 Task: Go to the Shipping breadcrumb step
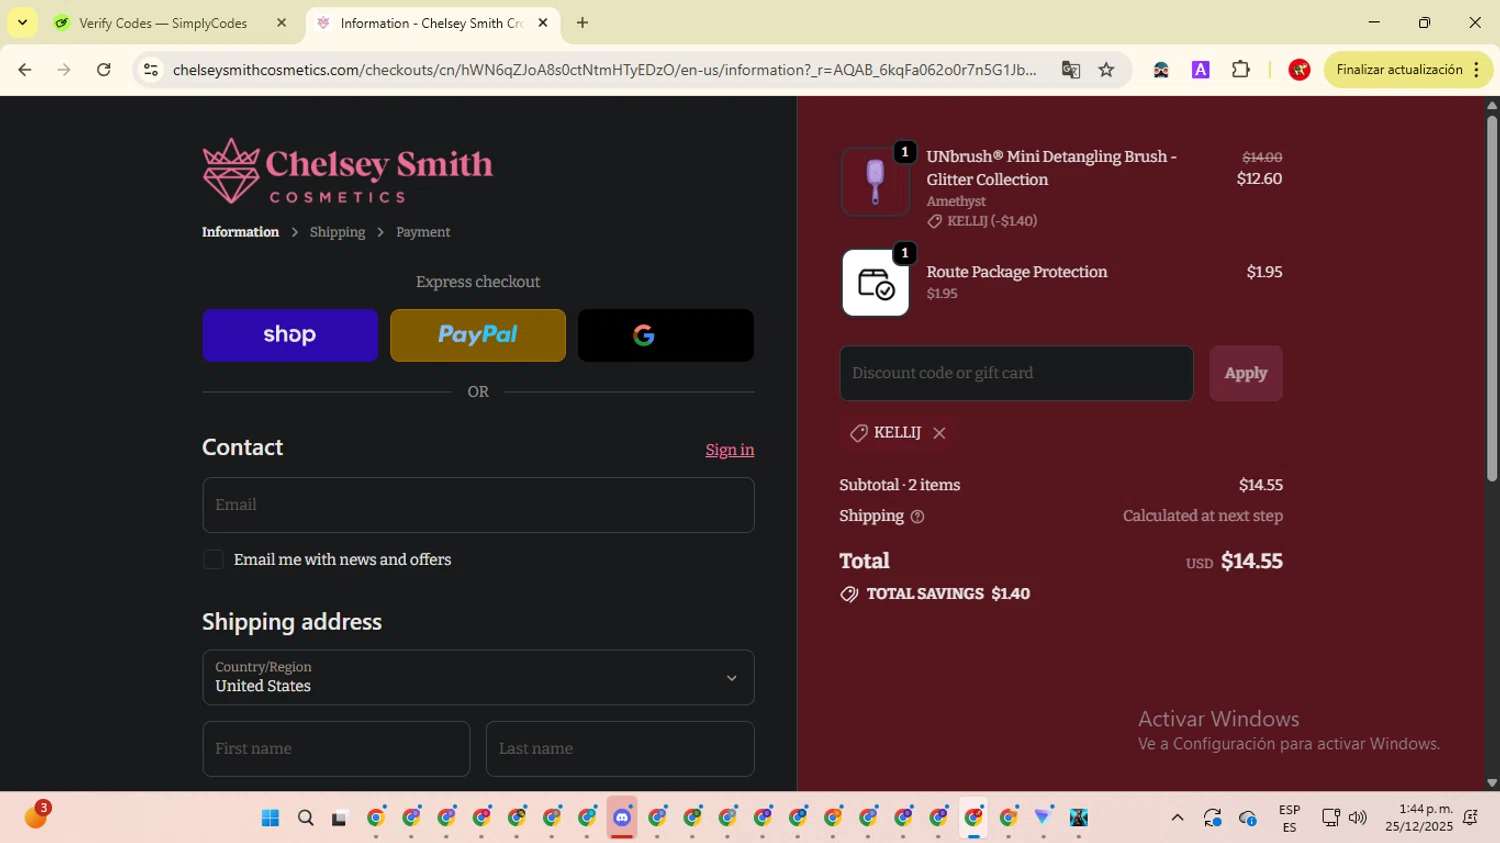(x=337, y=232)
